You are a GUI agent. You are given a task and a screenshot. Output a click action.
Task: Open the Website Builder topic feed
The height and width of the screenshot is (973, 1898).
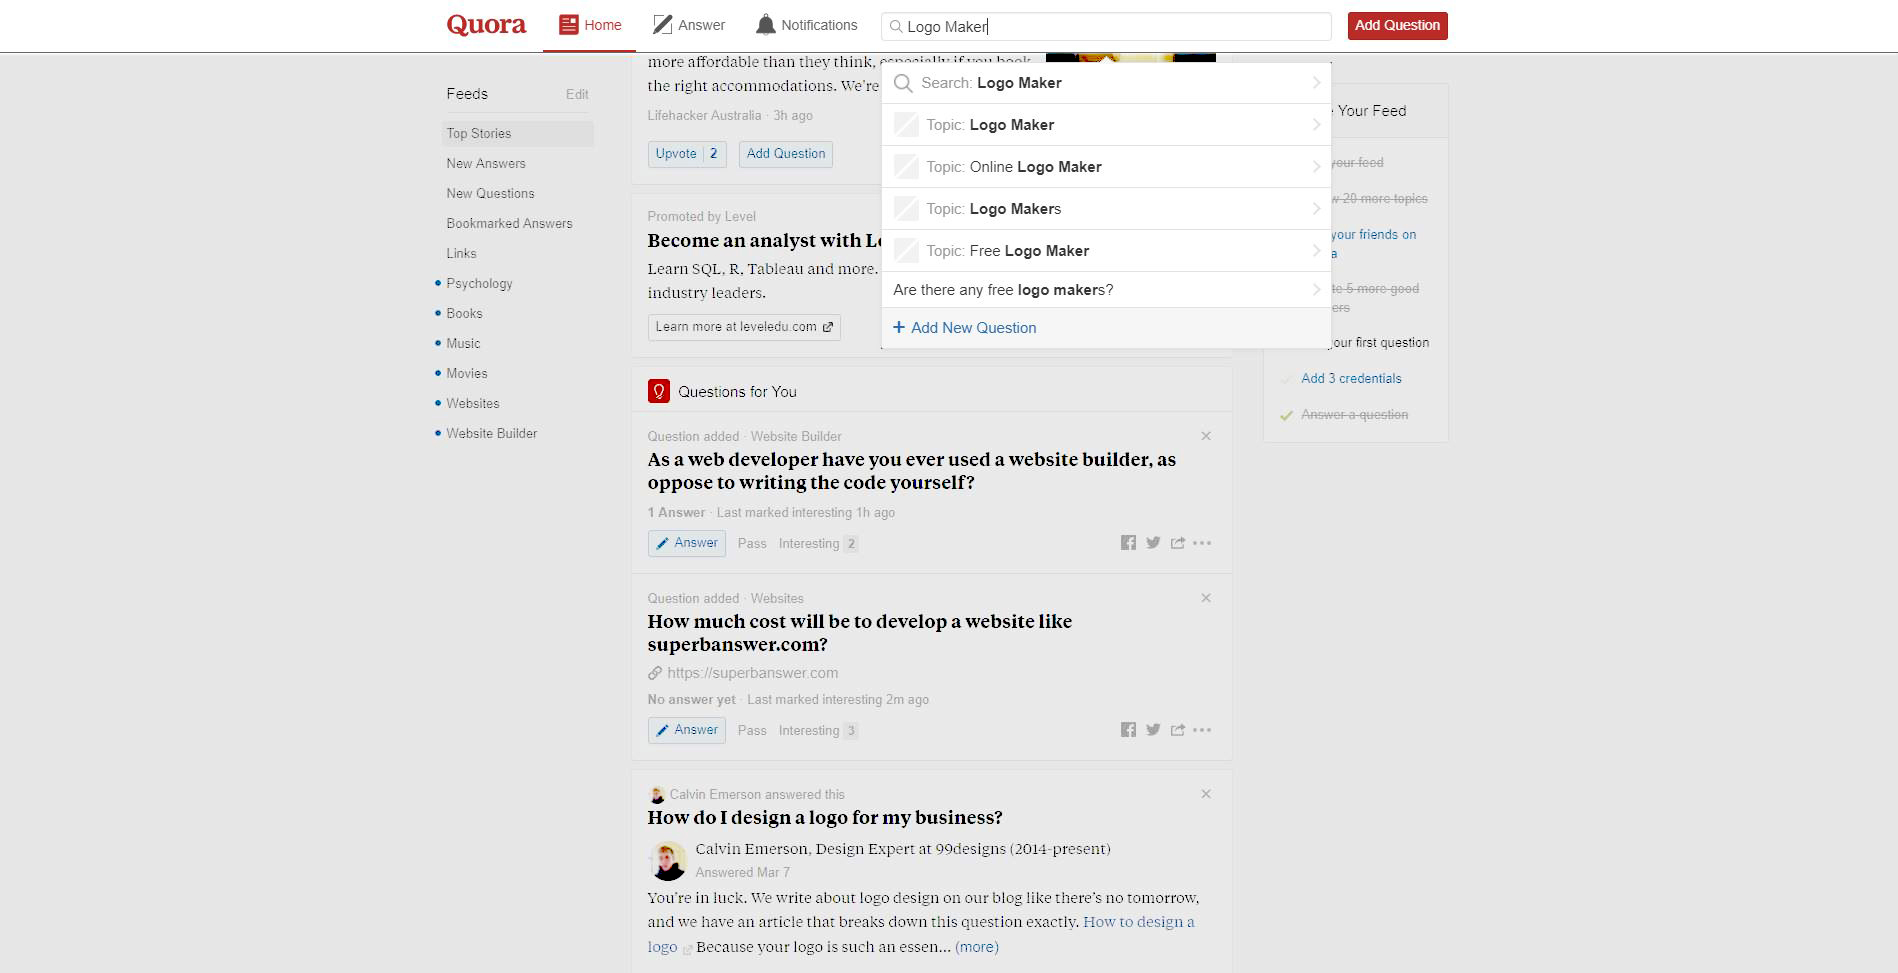point(492,434)
